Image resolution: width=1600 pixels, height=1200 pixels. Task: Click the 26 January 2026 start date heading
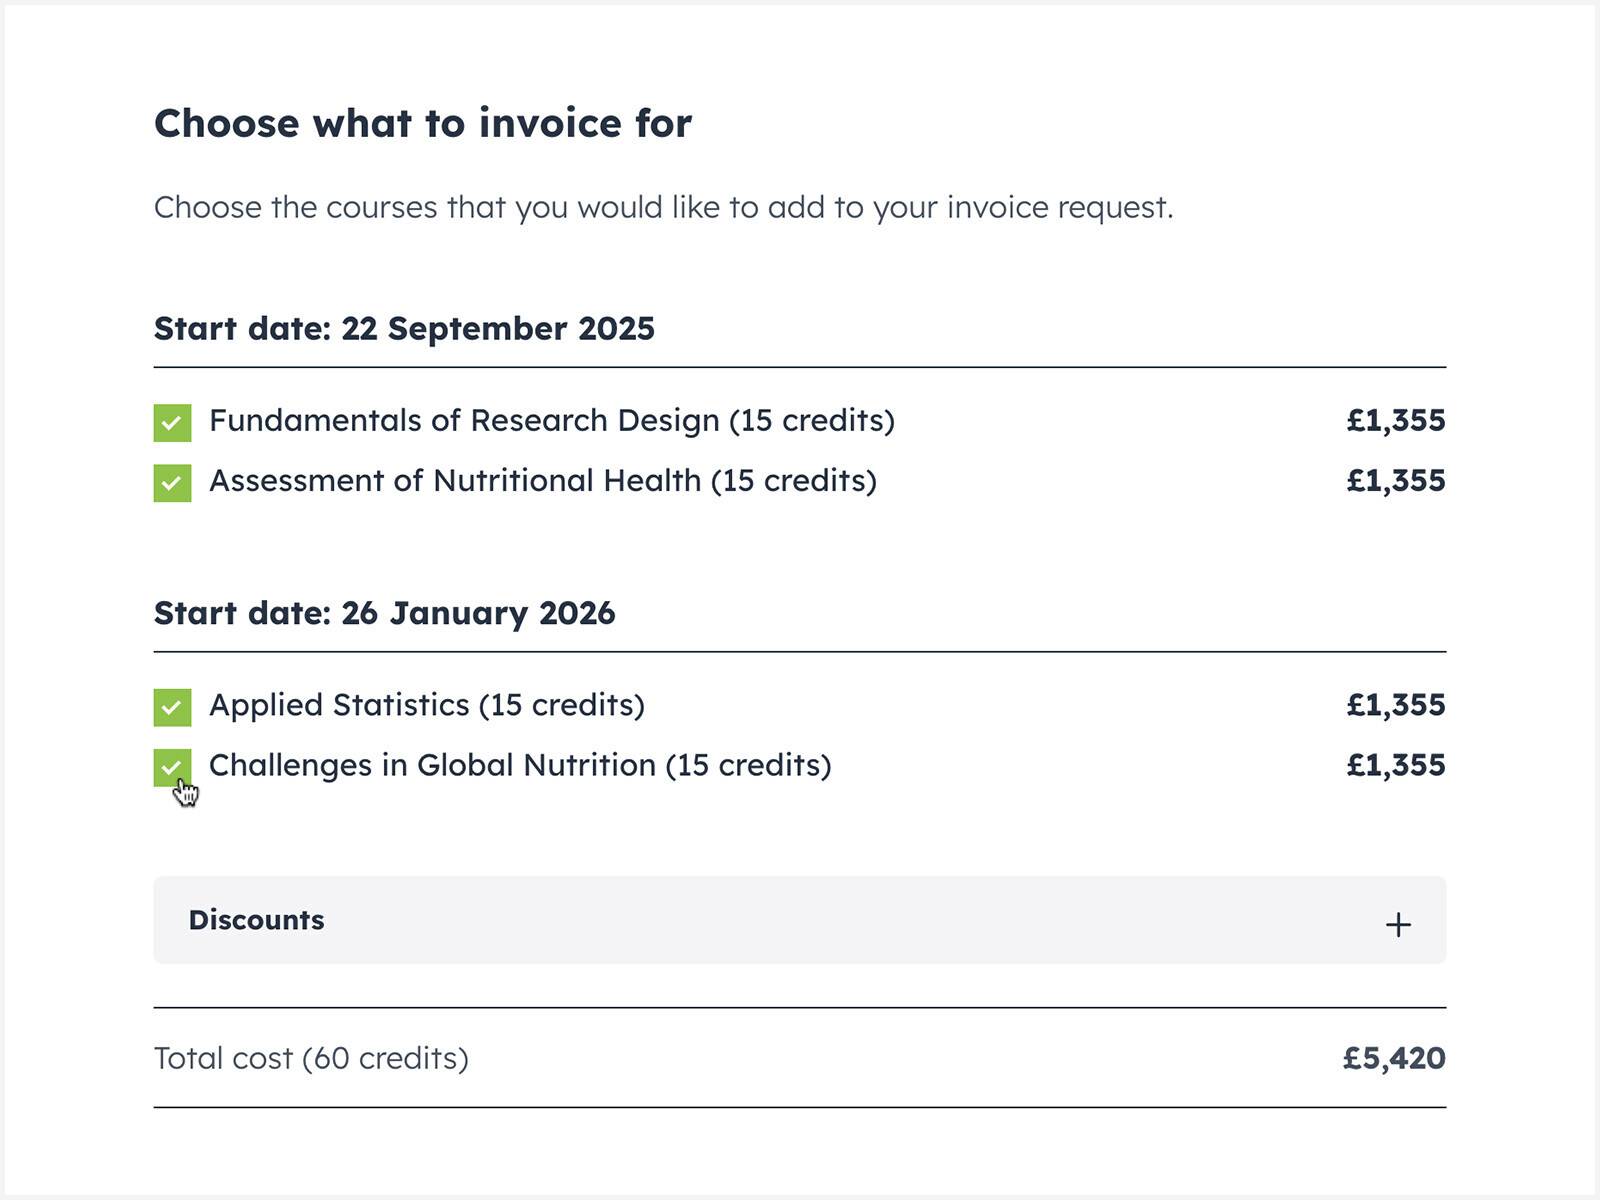click(384, 613)
